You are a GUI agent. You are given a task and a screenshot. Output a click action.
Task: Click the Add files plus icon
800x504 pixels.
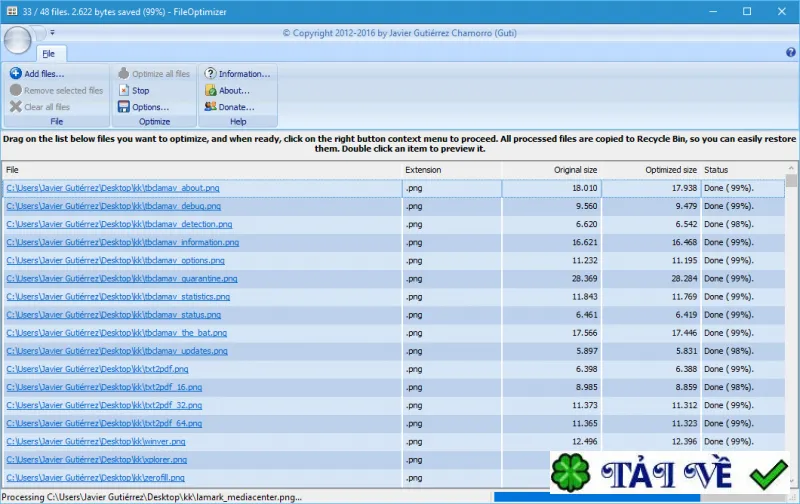(x=16, y=73)
